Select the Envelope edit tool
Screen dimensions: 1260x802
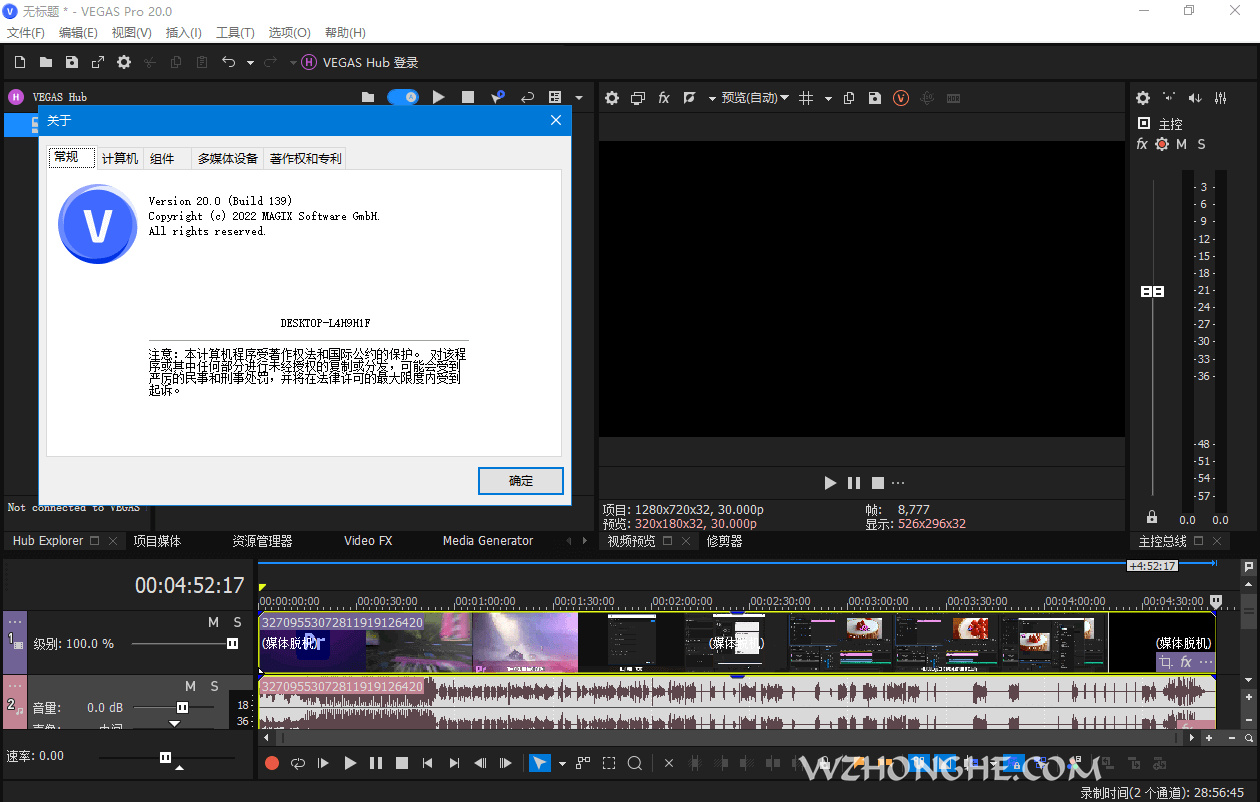point(583,763)
